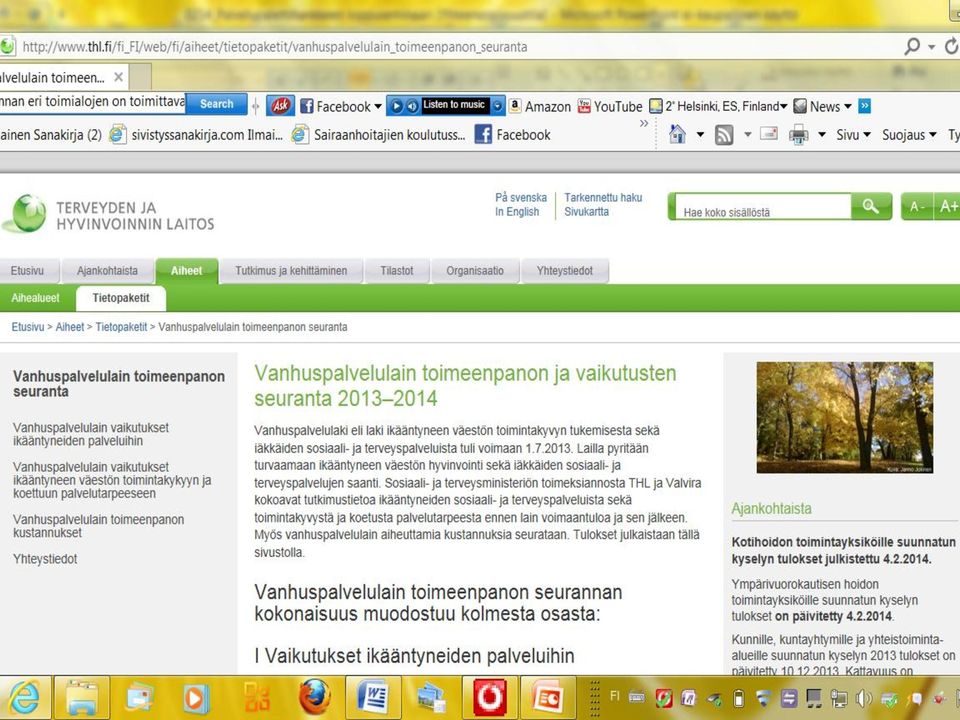Click the Helsinki weather icon
Viewport: 960px width, 720px height.
coord(656,106)
